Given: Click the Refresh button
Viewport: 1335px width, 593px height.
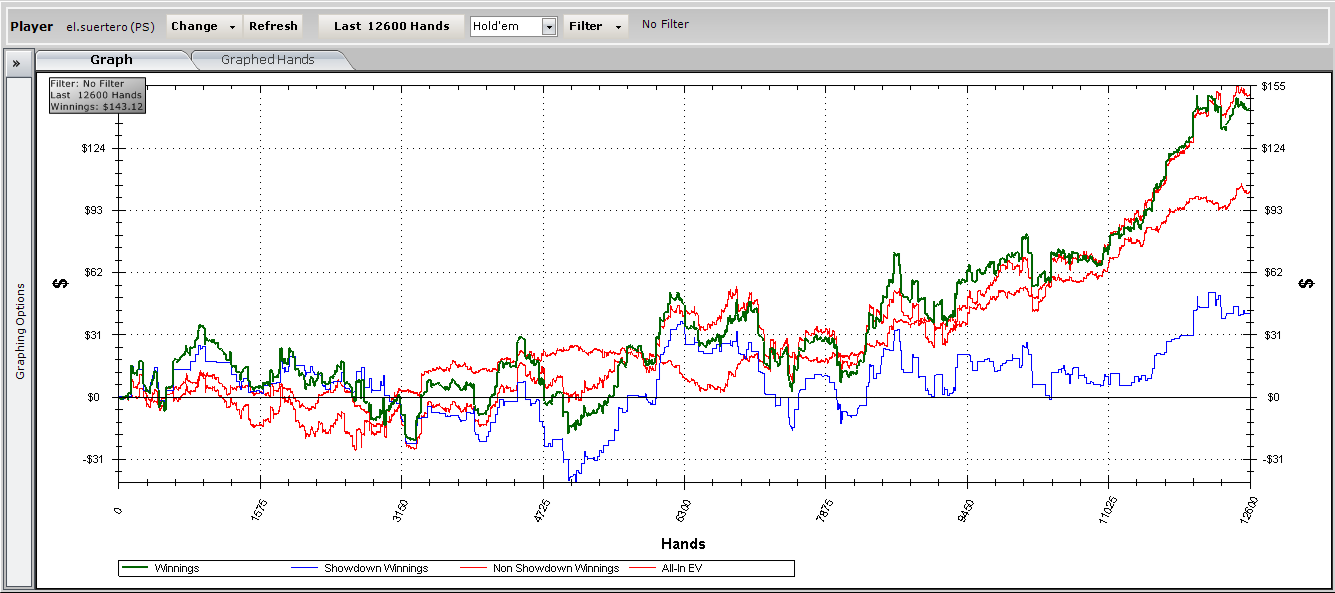Looking at the screenshot, I should (273, 26).
